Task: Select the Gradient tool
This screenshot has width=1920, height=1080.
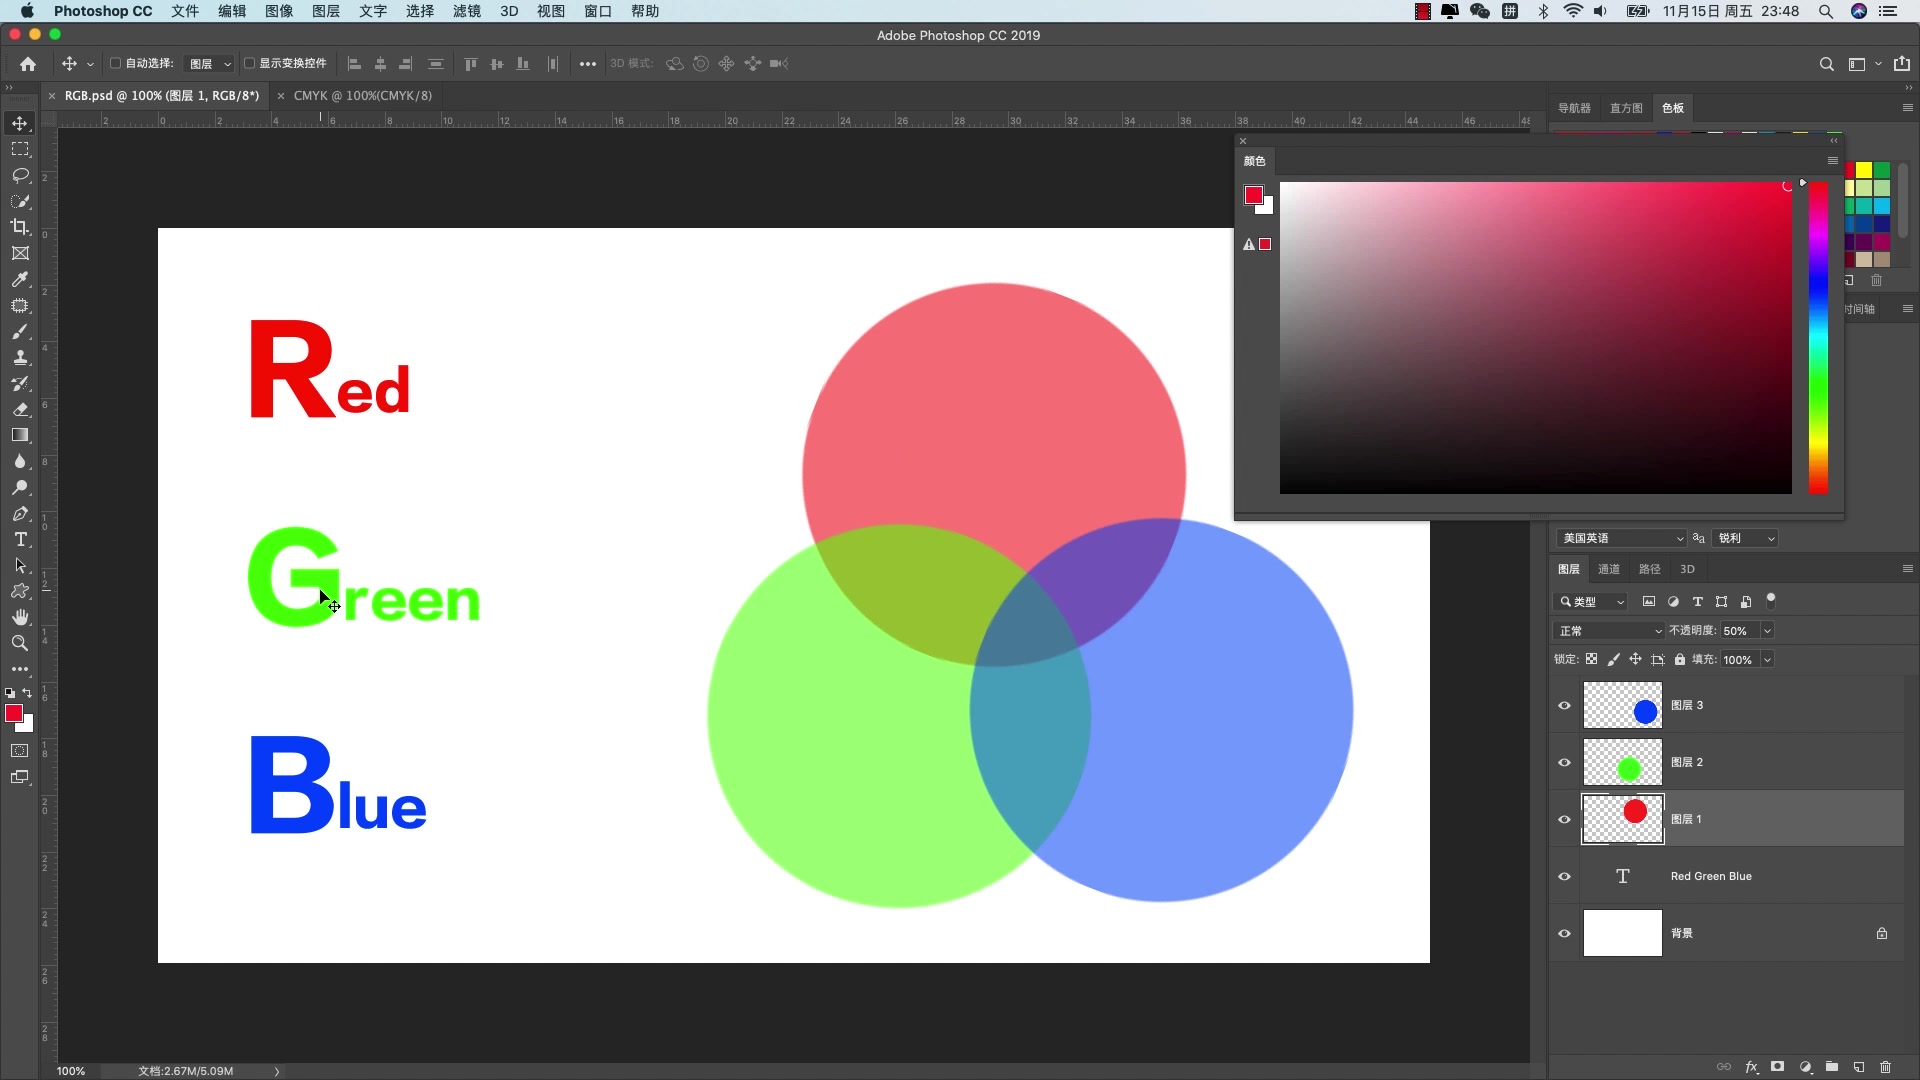Action: click(20, 434)
